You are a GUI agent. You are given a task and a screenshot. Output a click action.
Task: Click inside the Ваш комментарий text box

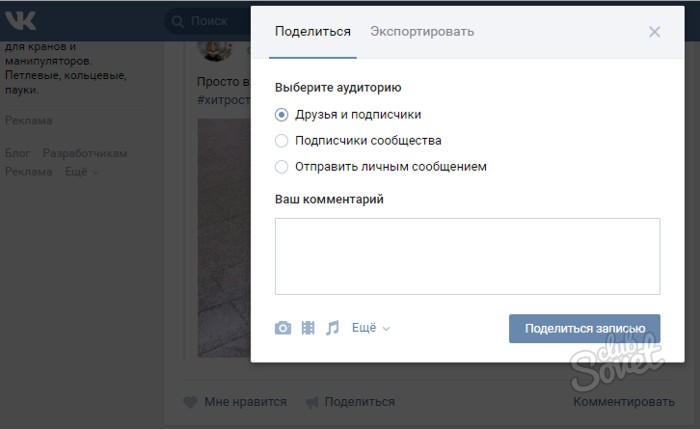click(x=467, y=256)
